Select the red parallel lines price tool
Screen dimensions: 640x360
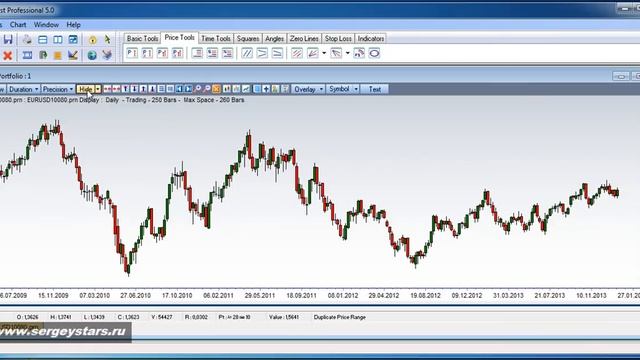[x=297, y=53]
